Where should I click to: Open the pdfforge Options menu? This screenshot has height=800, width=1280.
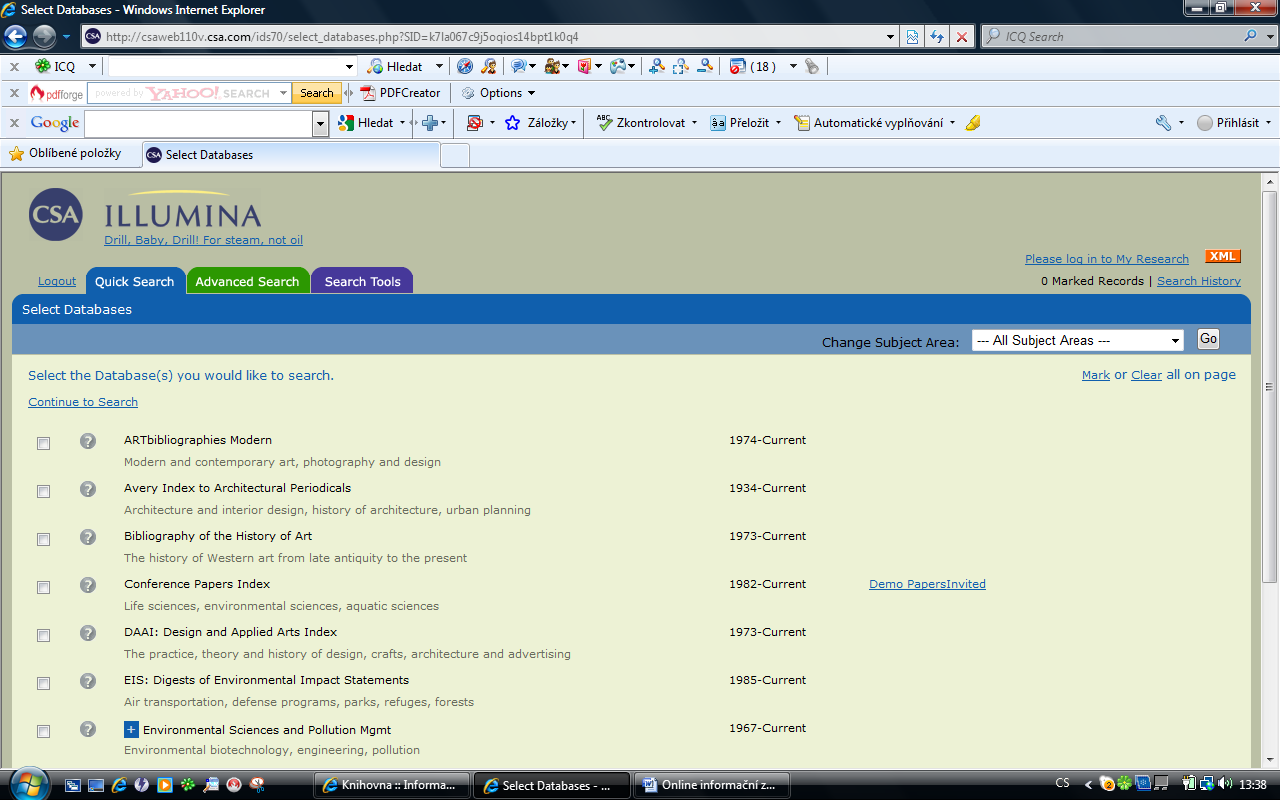pos(498,93)
